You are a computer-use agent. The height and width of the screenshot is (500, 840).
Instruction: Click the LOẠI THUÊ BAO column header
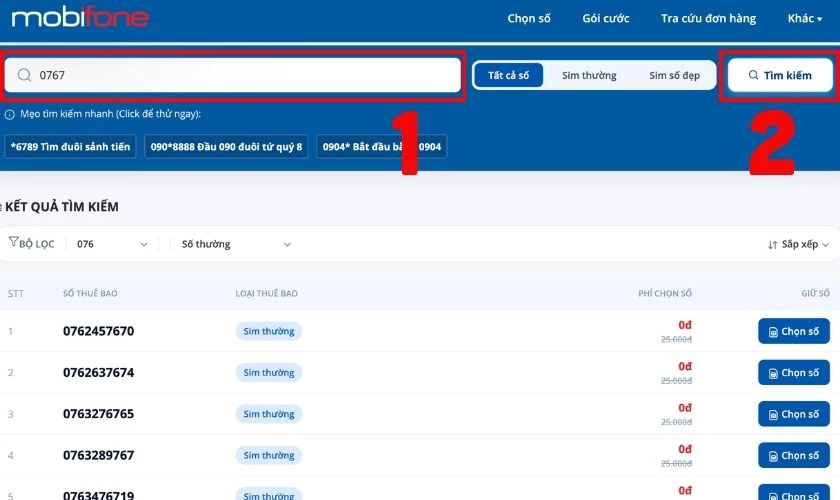(266, 293)
